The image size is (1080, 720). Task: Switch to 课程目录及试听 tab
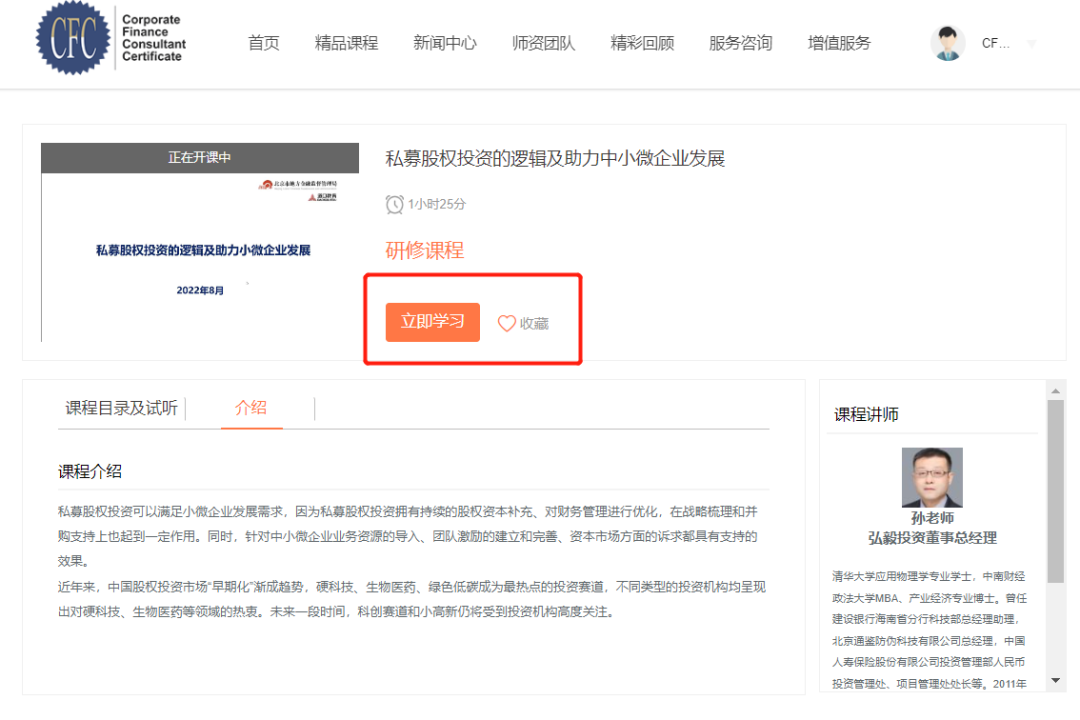(x=121, y=408)
